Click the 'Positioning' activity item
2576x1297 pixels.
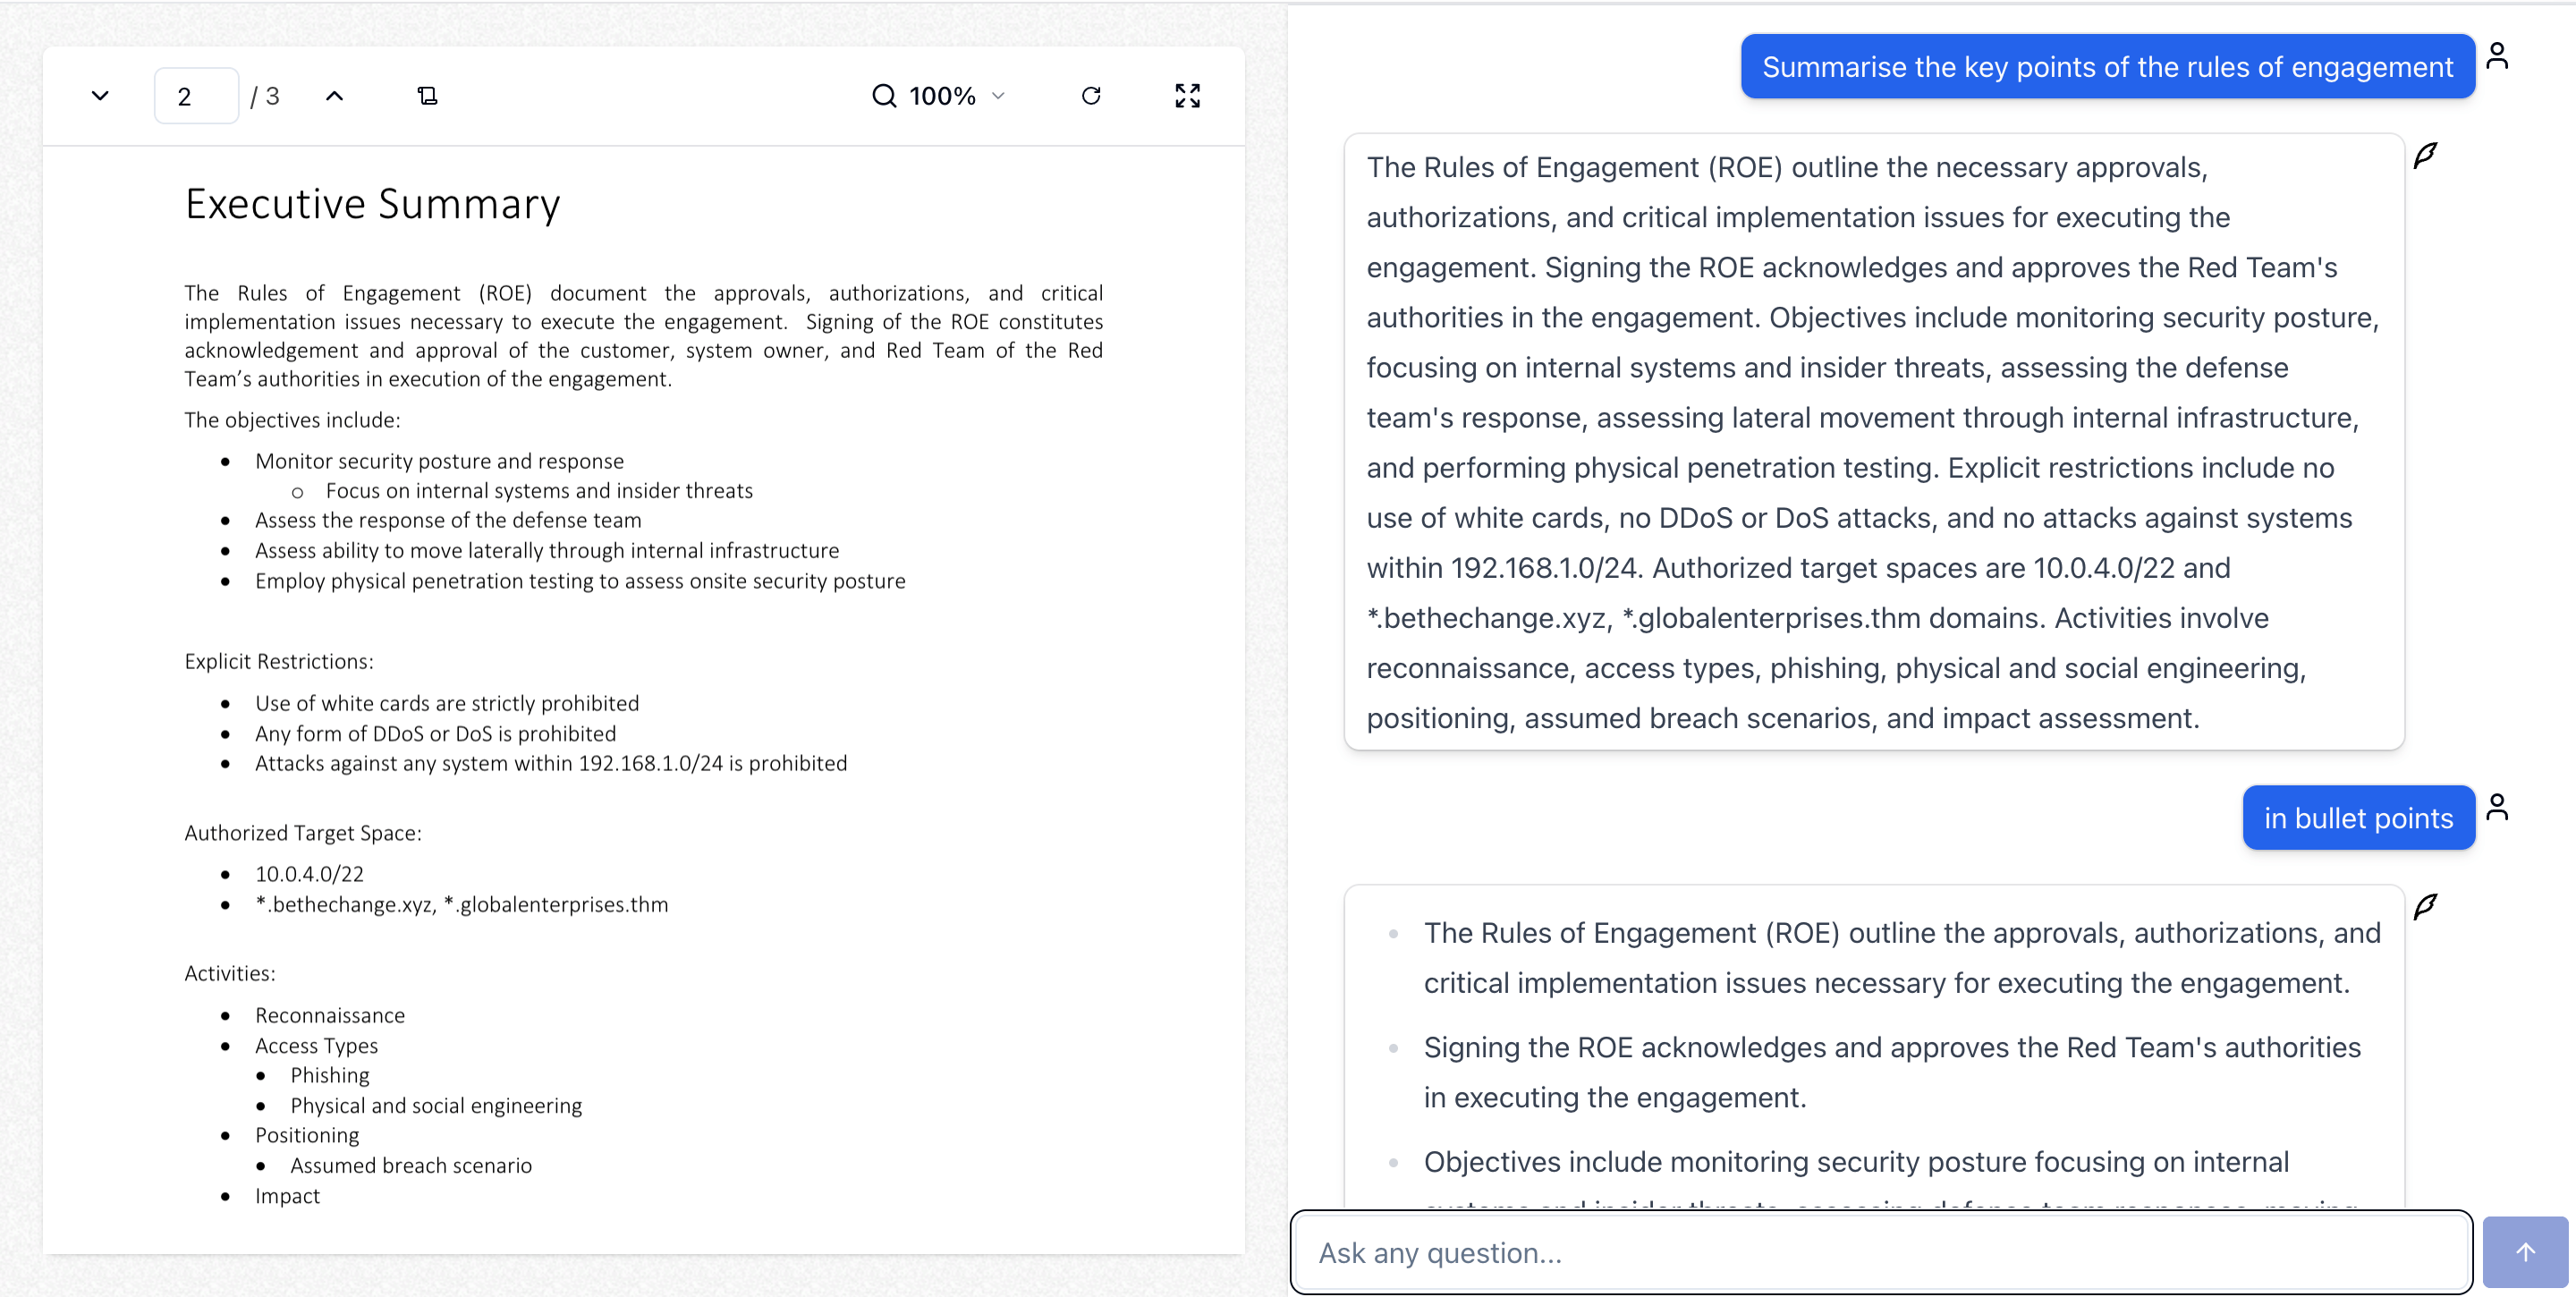click(307, 1135)
